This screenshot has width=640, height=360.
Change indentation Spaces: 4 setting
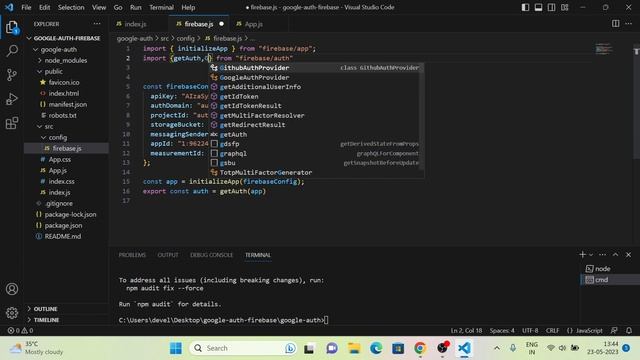[x=502, y=331]
